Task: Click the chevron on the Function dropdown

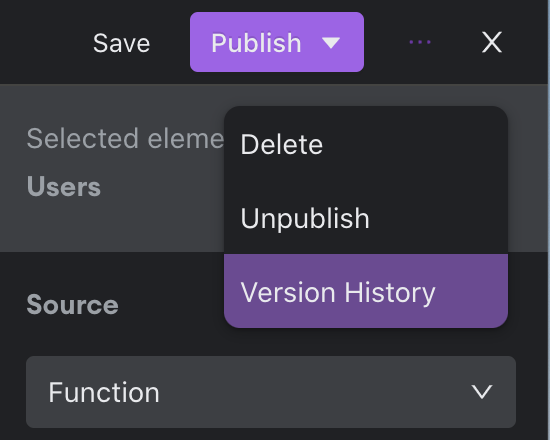Action: [482, 392]
